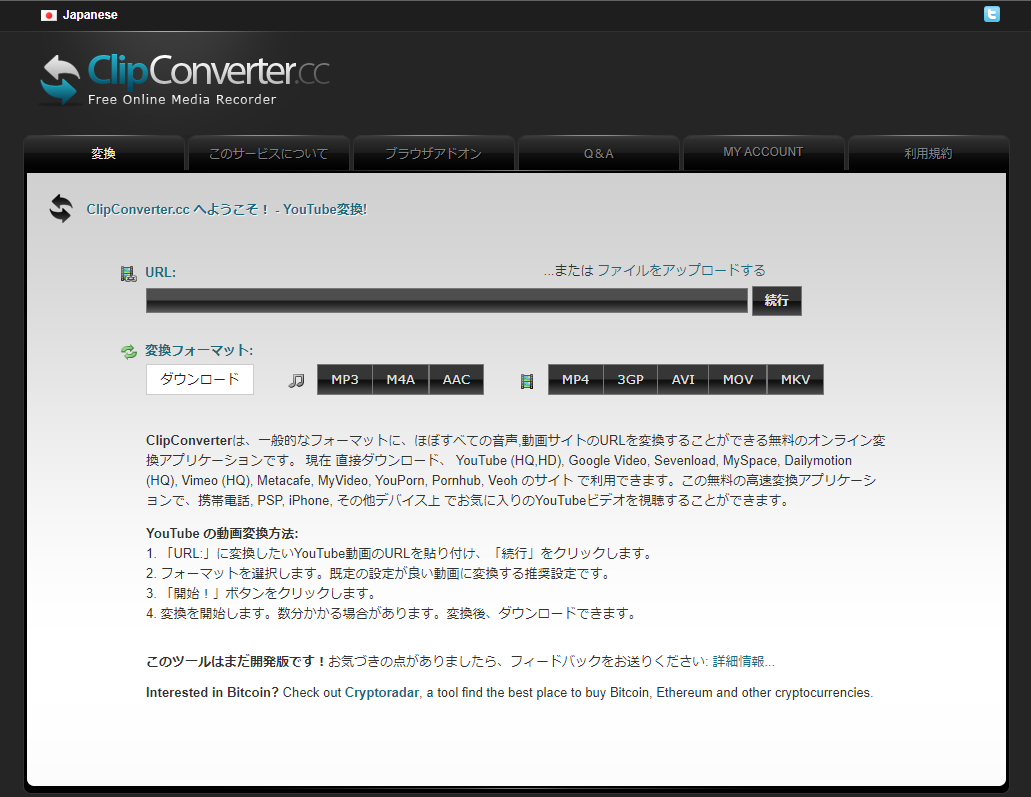This screenshot has height=797, width=1031.
Task: Click 'Free Online Media Recorder' tagline
Action: (182, 99)
